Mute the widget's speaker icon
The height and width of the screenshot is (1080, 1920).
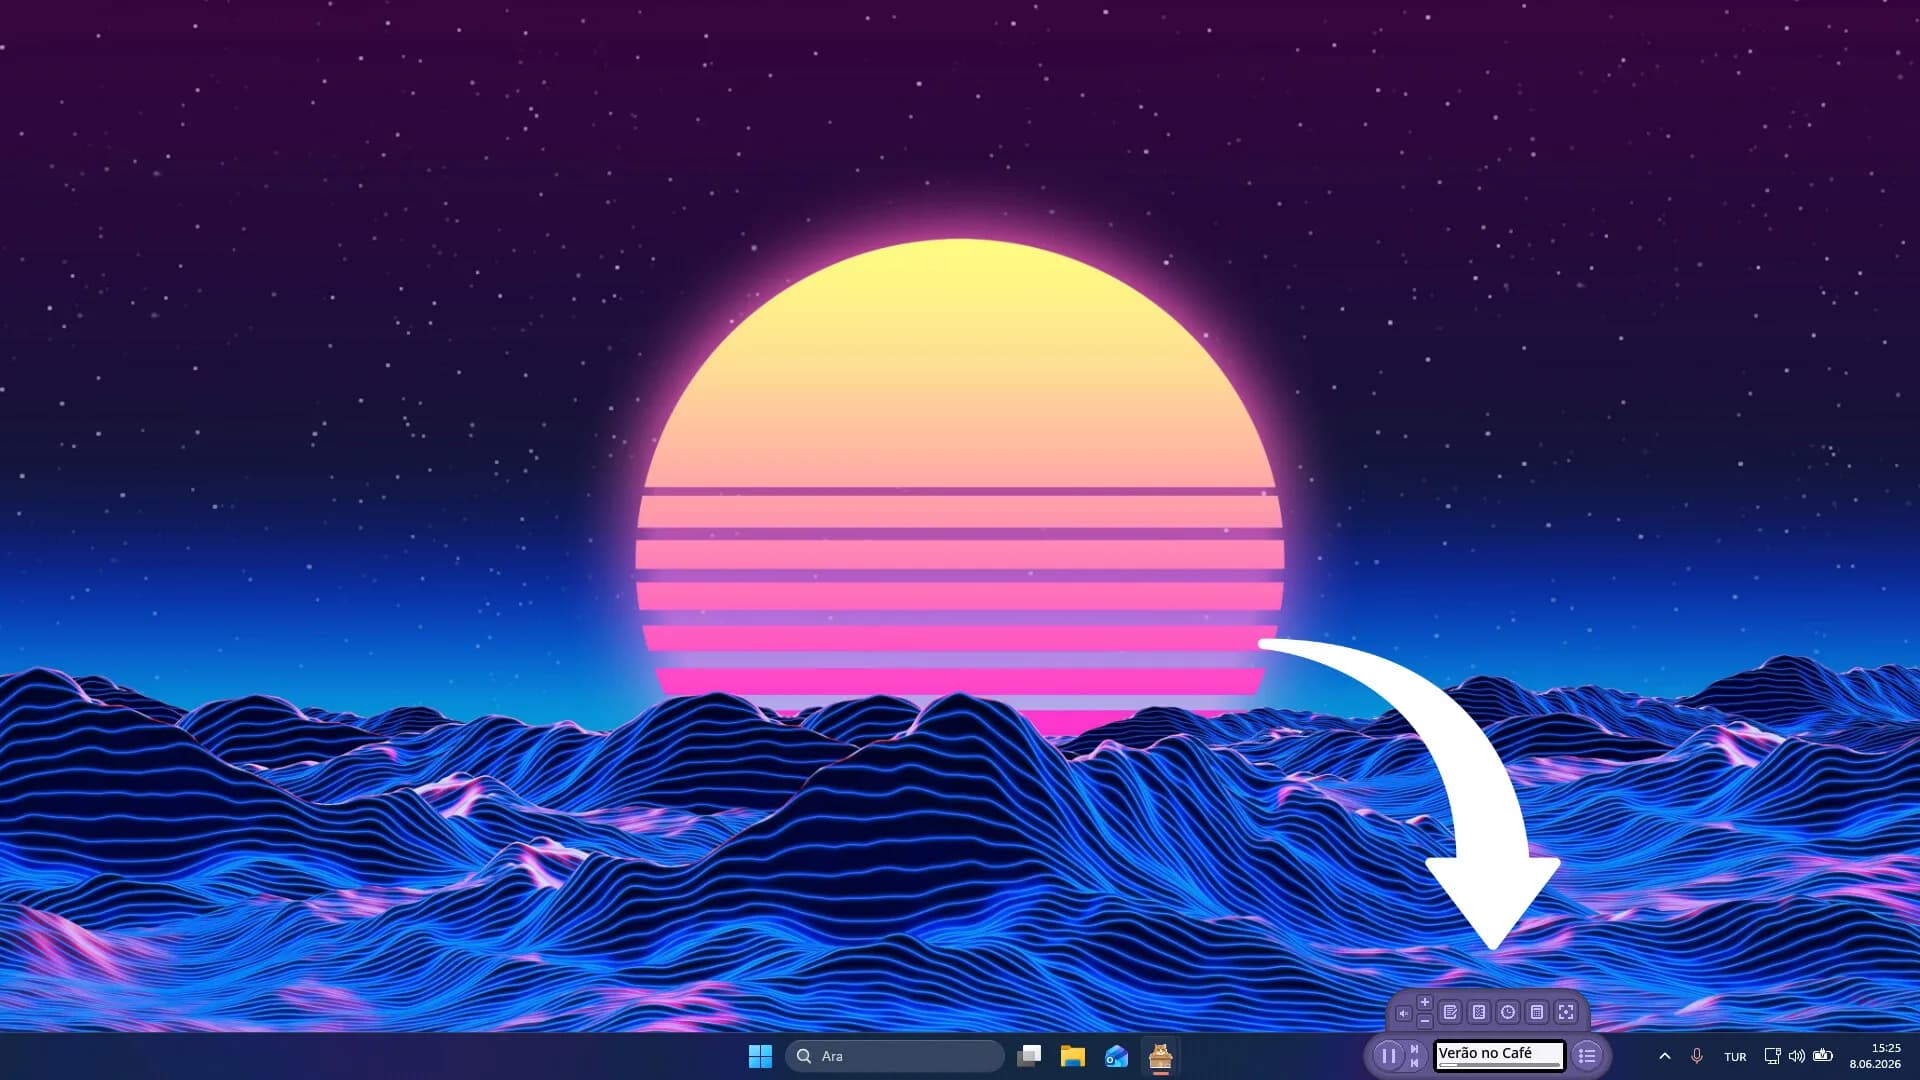click(x=1403, y=1013)
